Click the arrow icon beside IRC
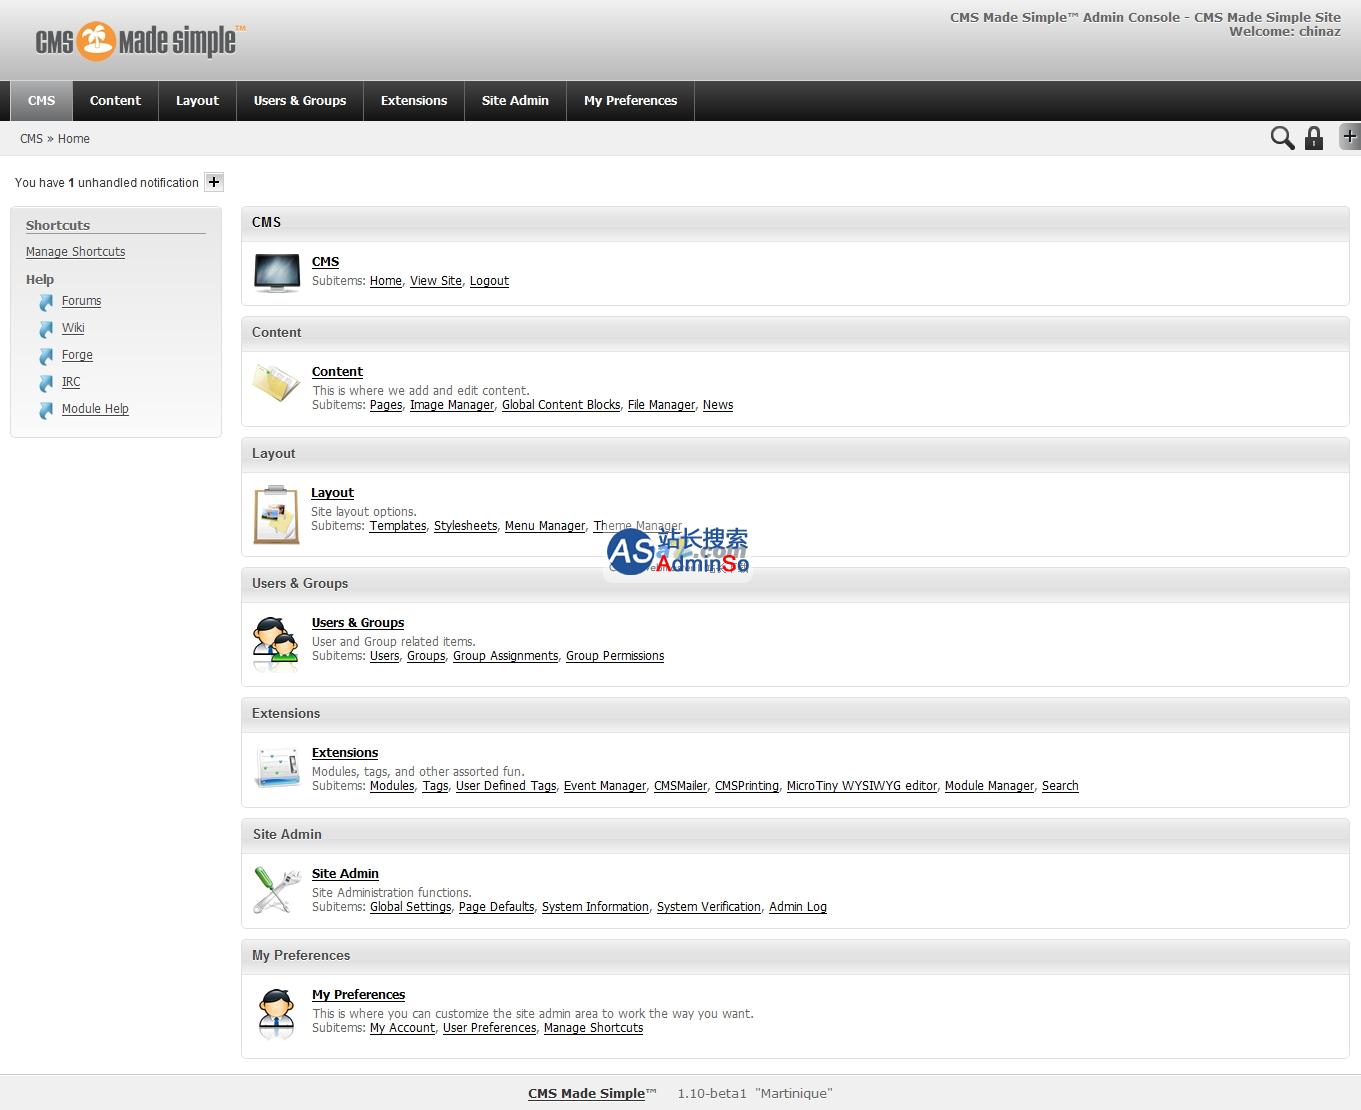 click(46, 383)
